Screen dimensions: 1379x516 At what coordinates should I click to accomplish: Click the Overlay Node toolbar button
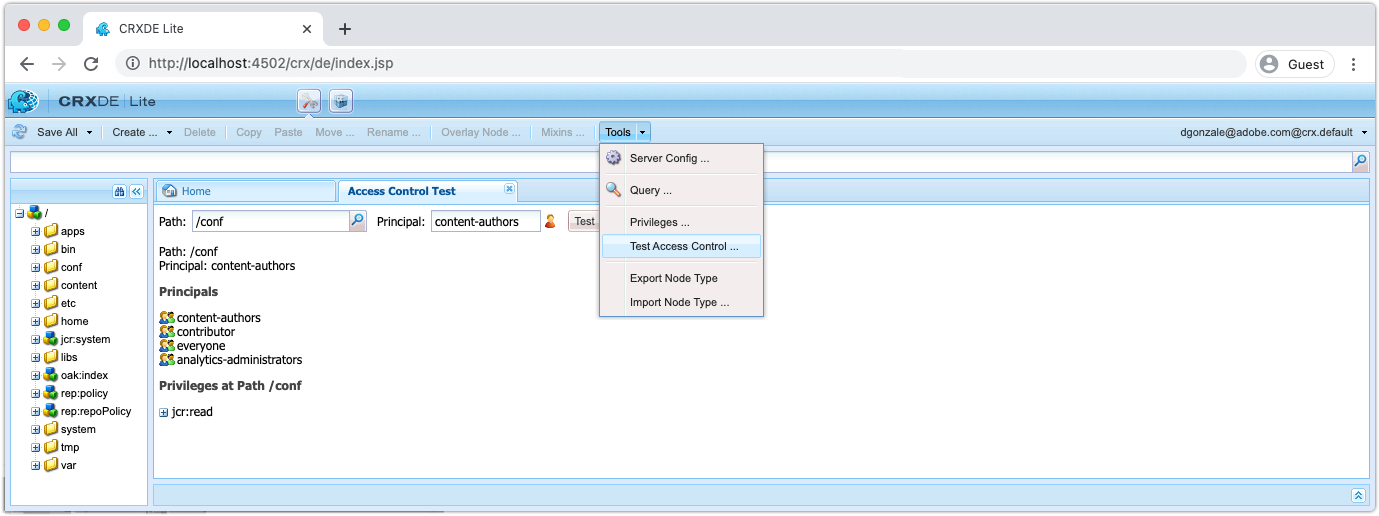pos(481,132)
